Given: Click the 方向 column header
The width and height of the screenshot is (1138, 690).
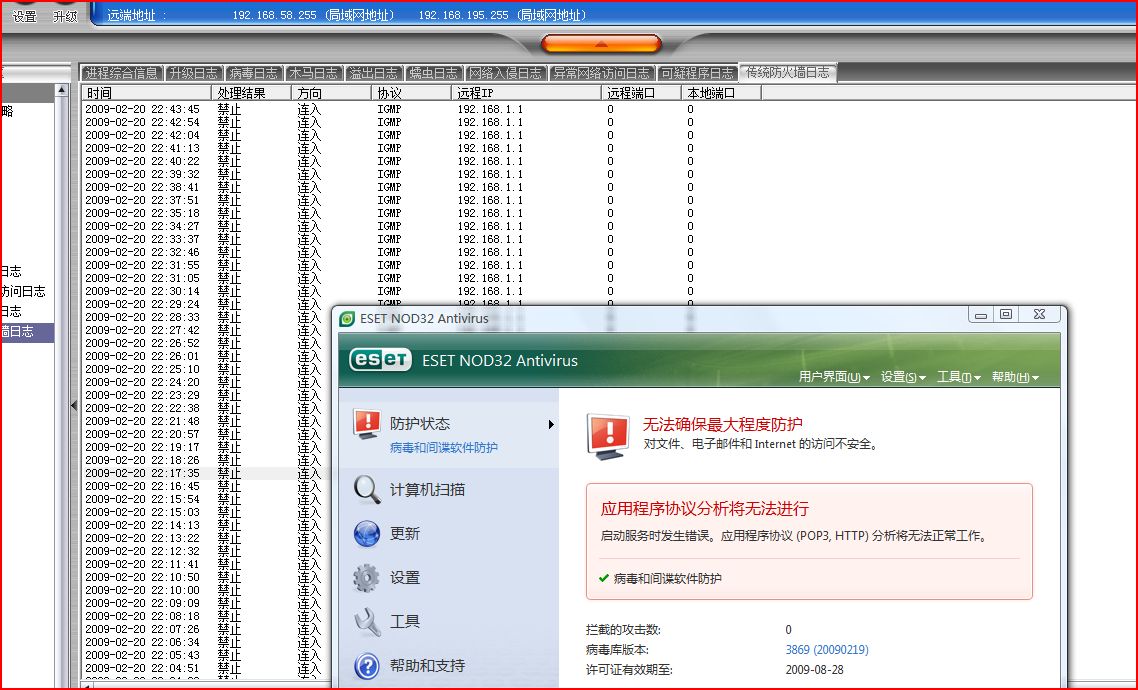Looking at the screenshot, I should [331, 93].
